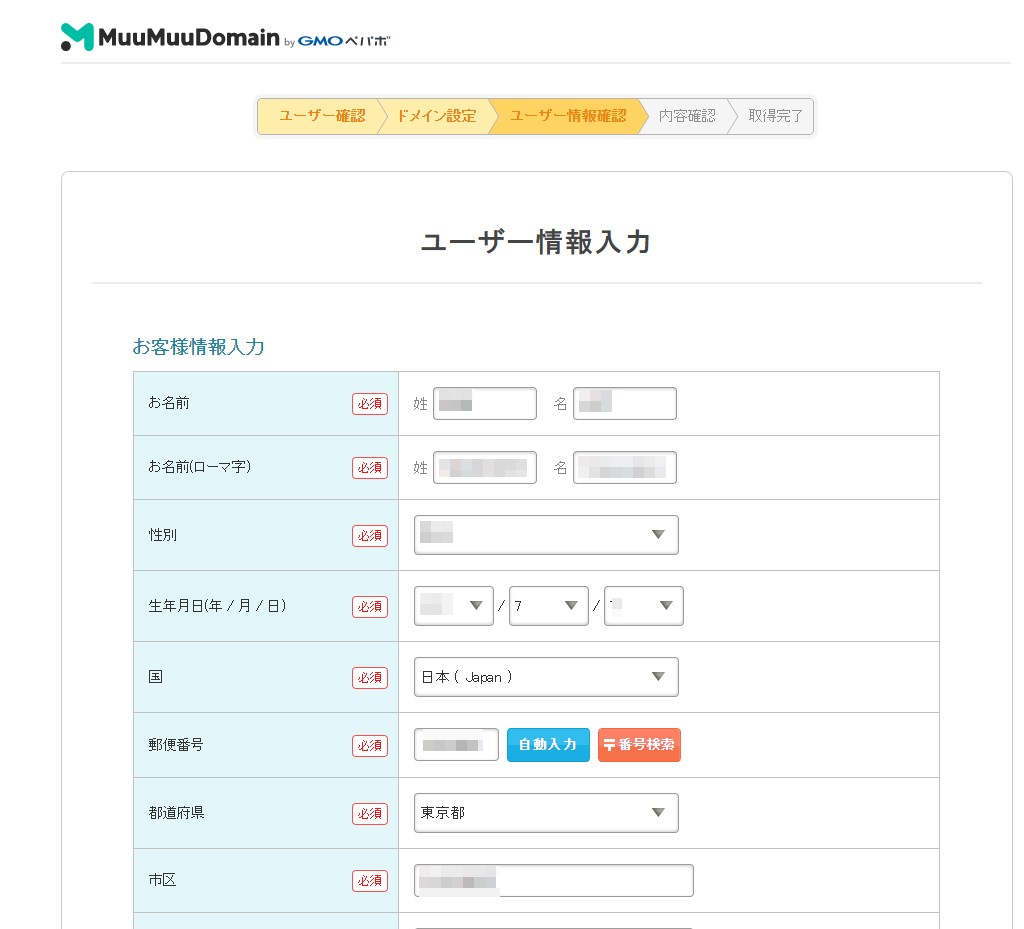Select the ドメイン設定 step
The width and height of the screenshot is (1024, 929).
(x=436, y=116)
